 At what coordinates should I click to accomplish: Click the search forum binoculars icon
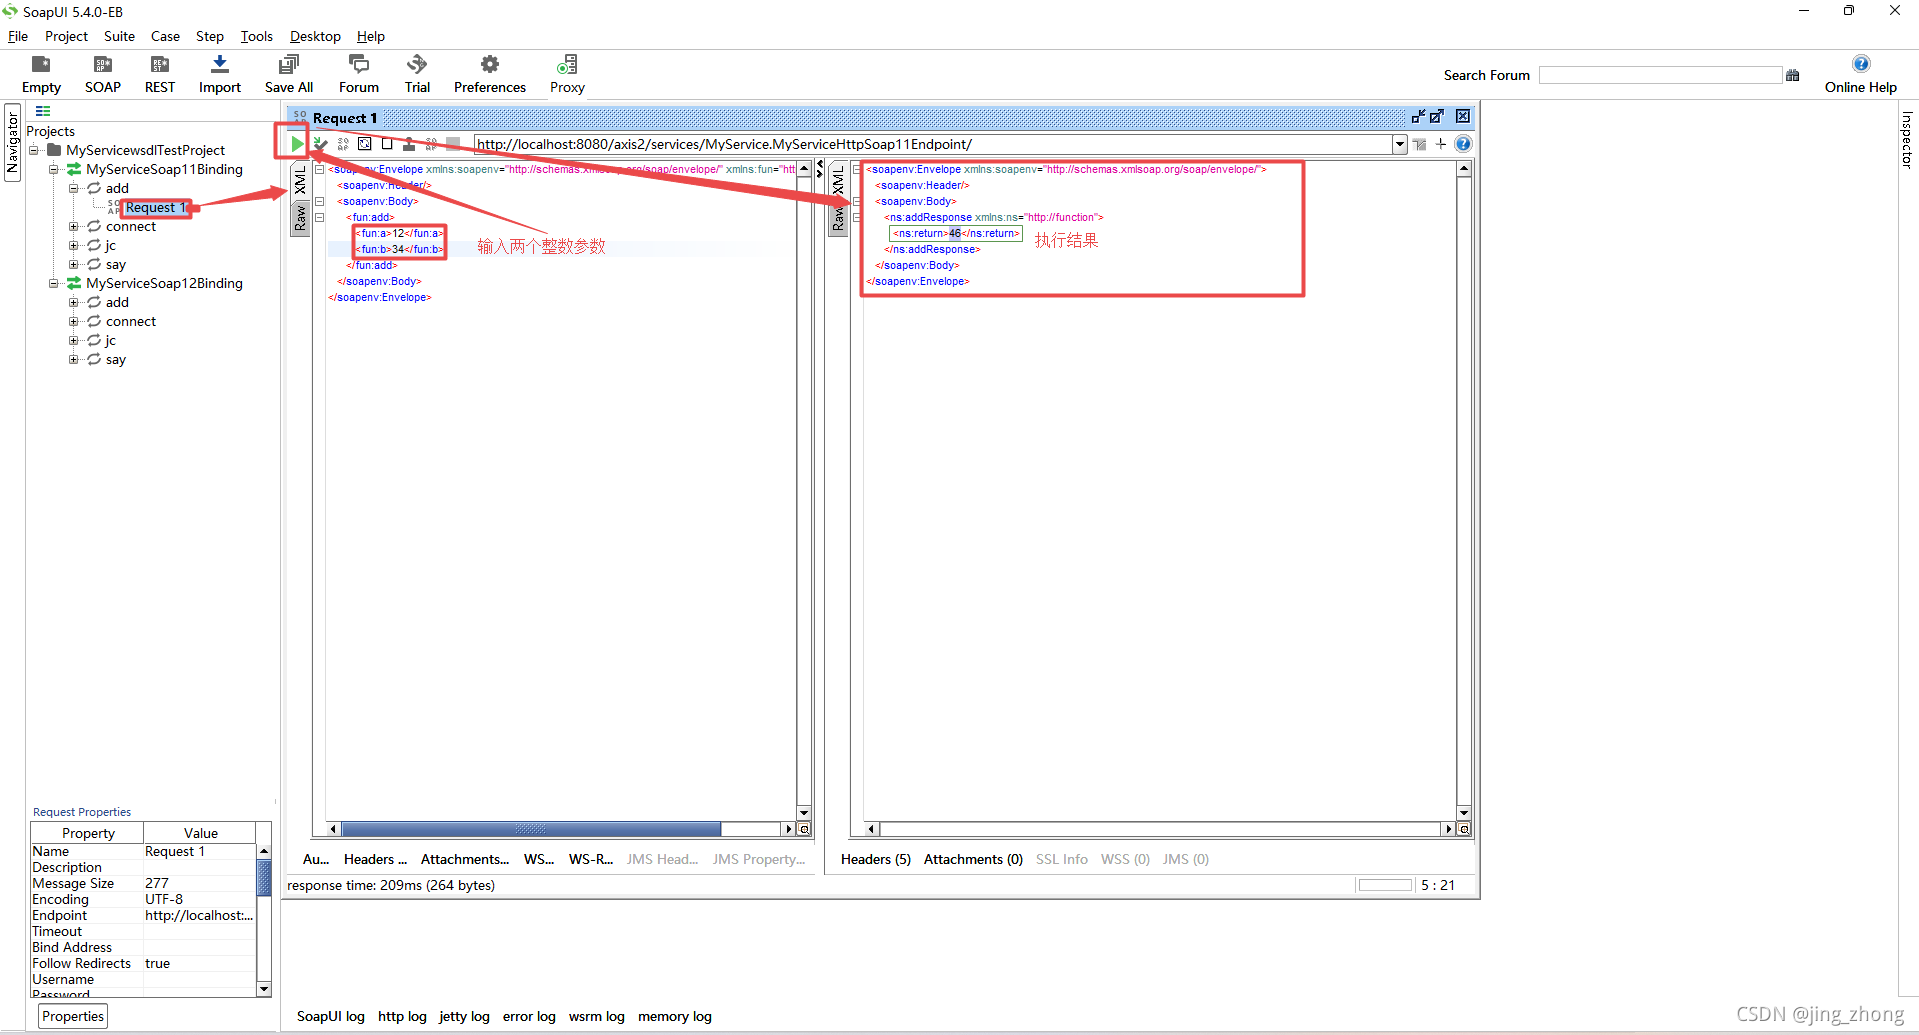[1793, 75]
